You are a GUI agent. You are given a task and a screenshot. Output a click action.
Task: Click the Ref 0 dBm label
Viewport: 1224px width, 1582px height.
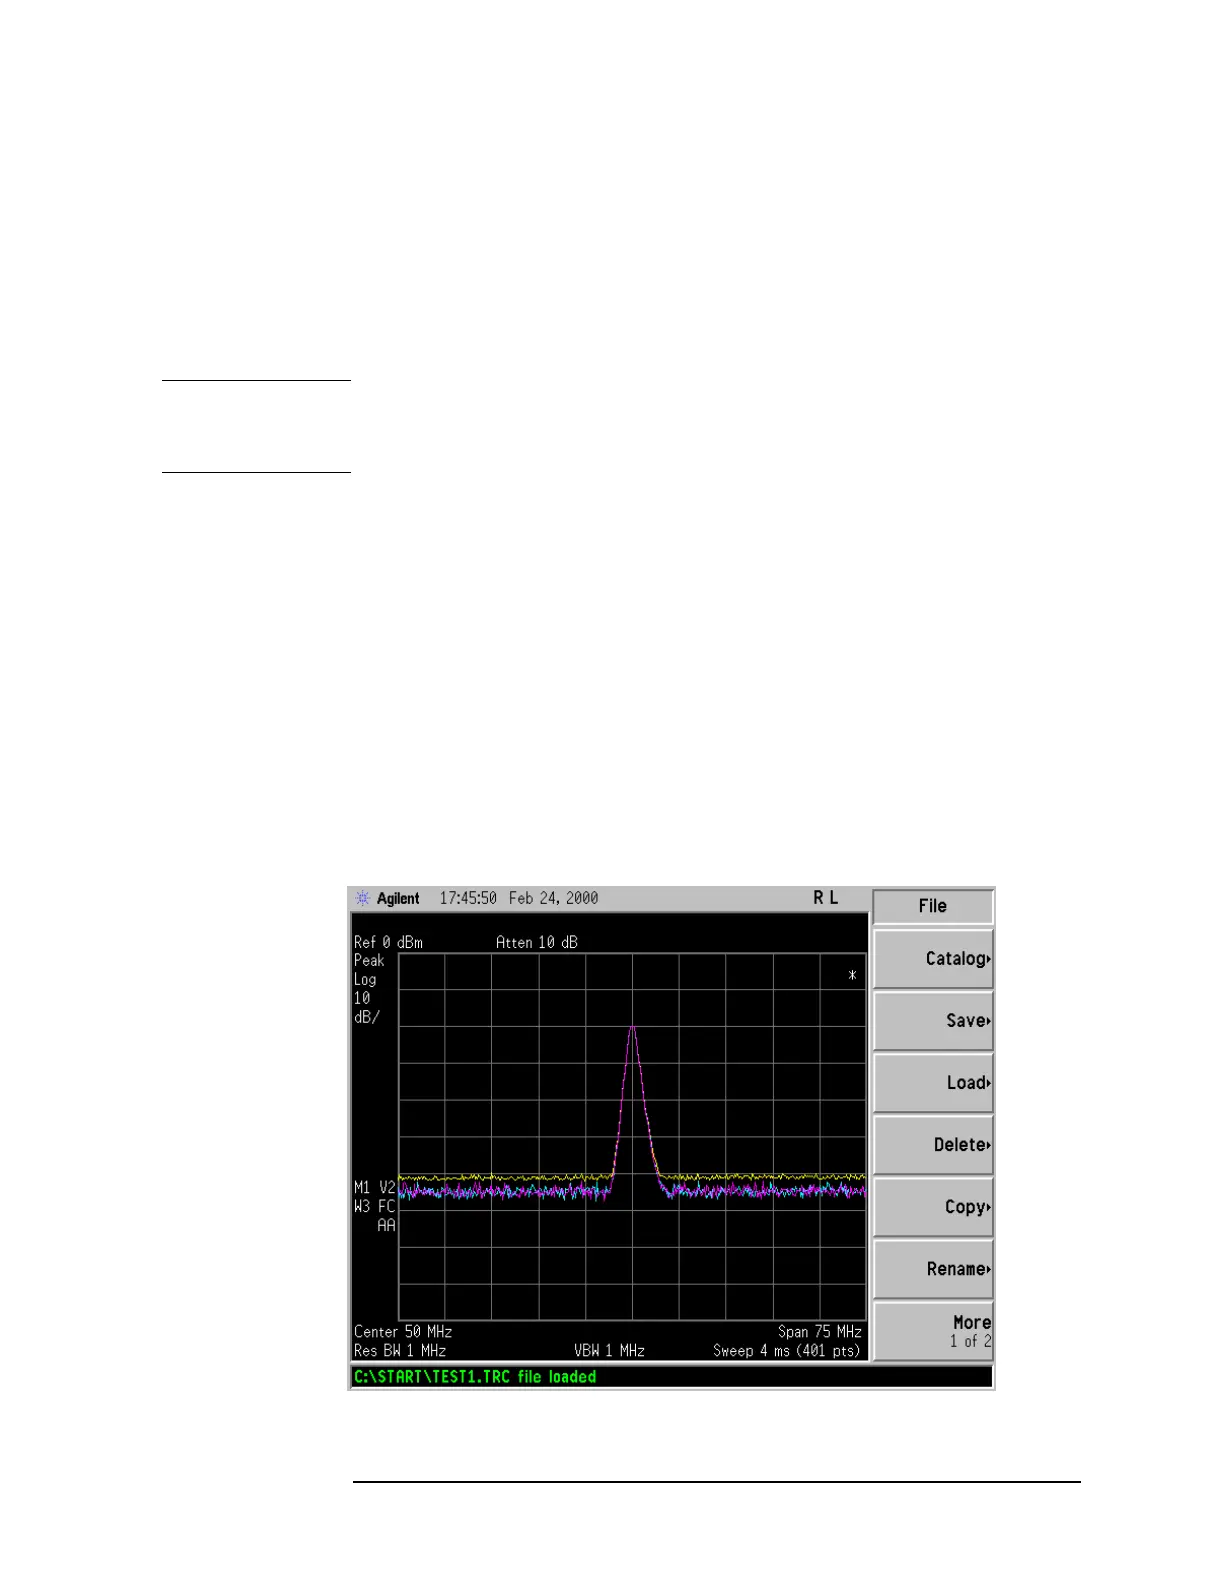click(388, 942)
